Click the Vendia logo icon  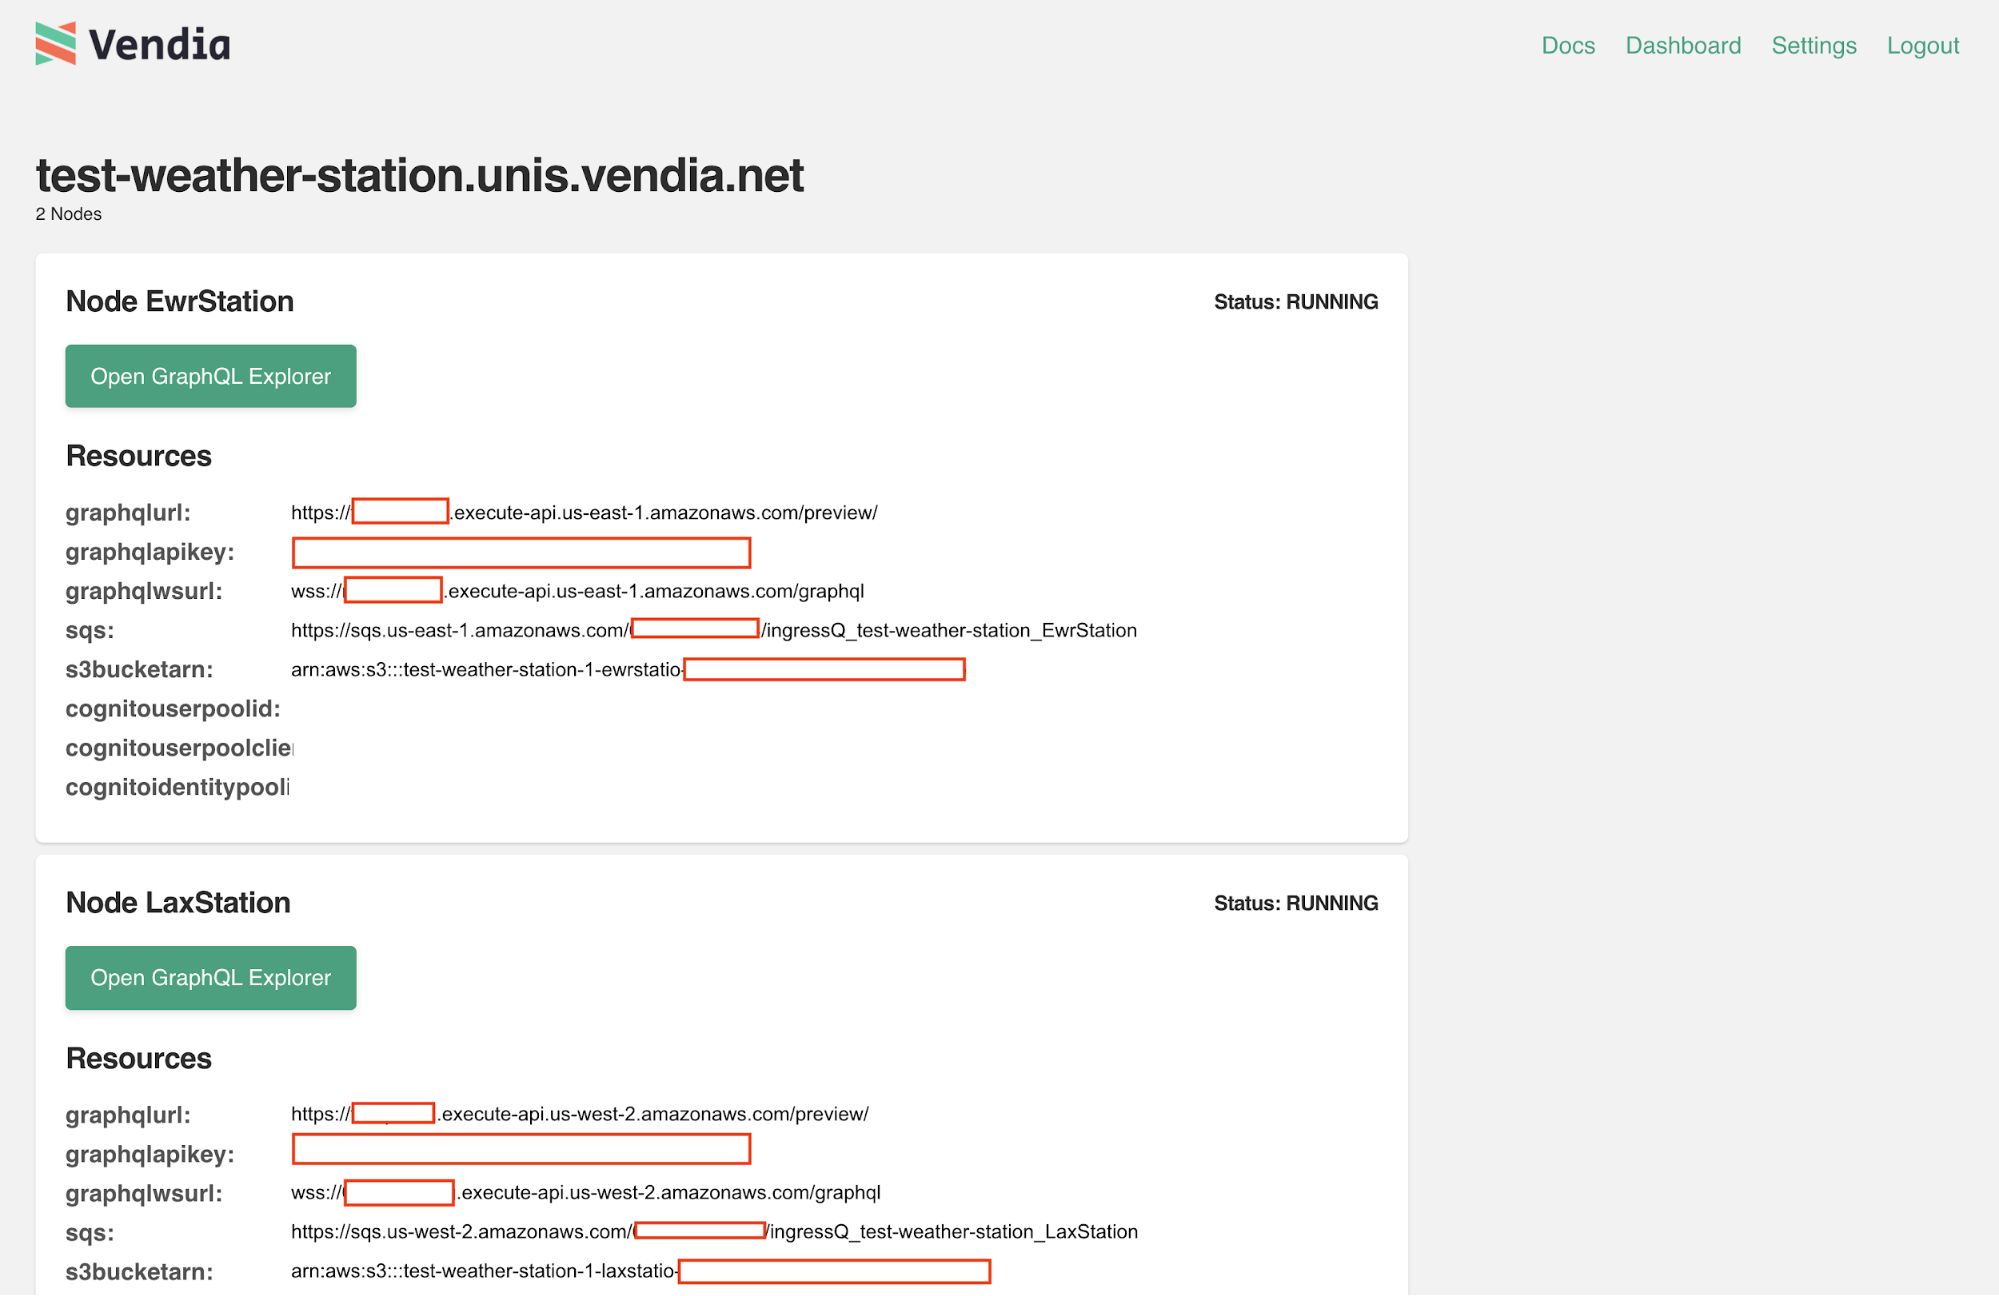[x=56, y=44]
